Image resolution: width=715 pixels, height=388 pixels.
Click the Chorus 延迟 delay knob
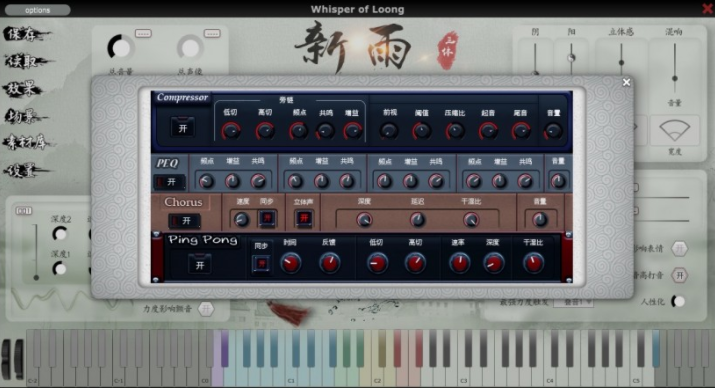tap(417, 220)
